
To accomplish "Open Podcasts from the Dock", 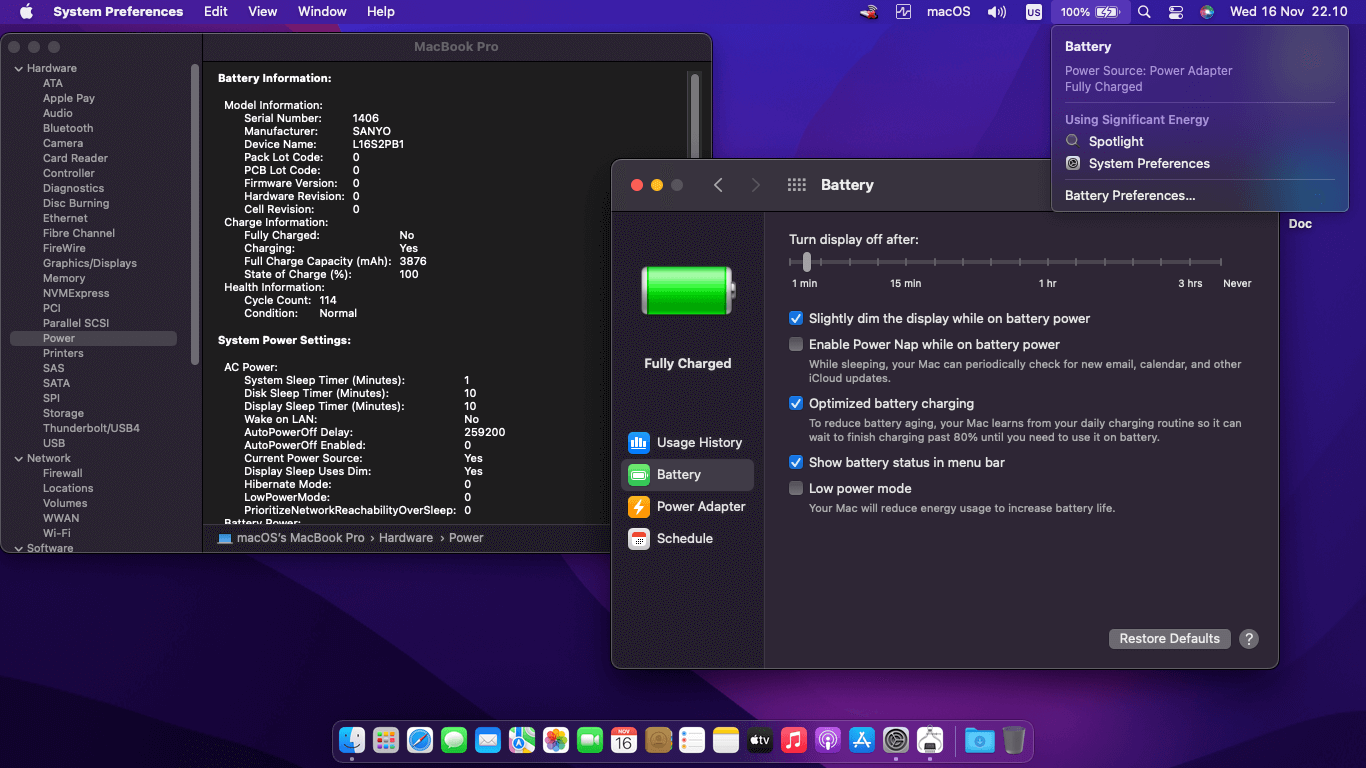I will pyautogui.click(x=828, y=740).
